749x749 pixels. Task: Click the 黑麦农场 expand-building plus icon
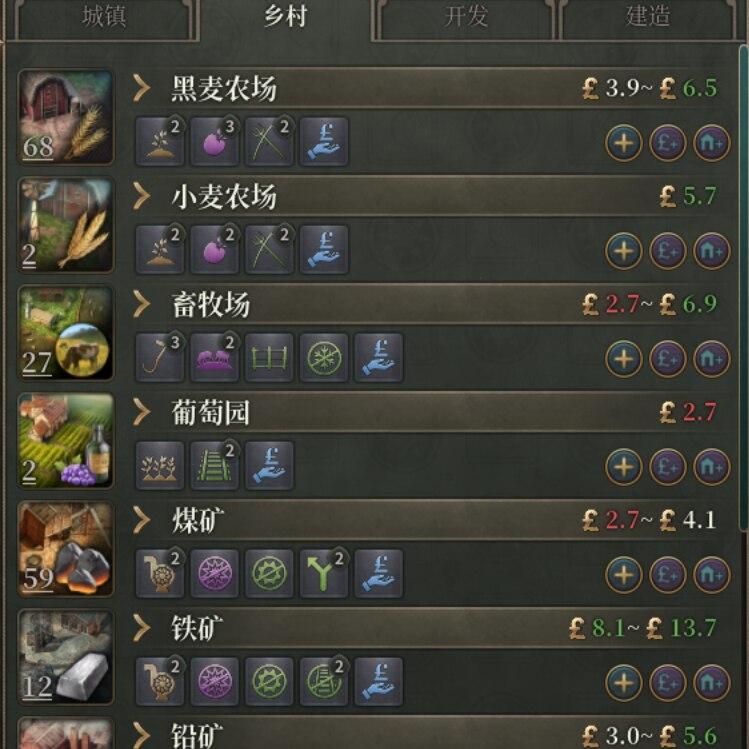pyautogui.click(x=623, y=143)
